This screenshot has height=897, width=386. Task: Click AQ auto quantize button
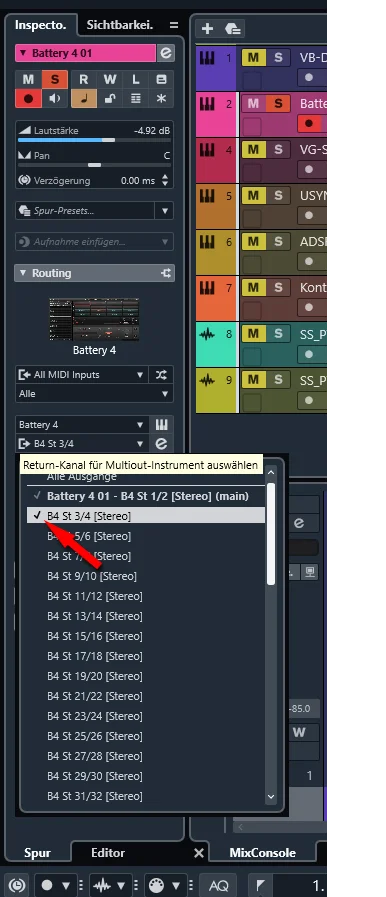point(218,886)
